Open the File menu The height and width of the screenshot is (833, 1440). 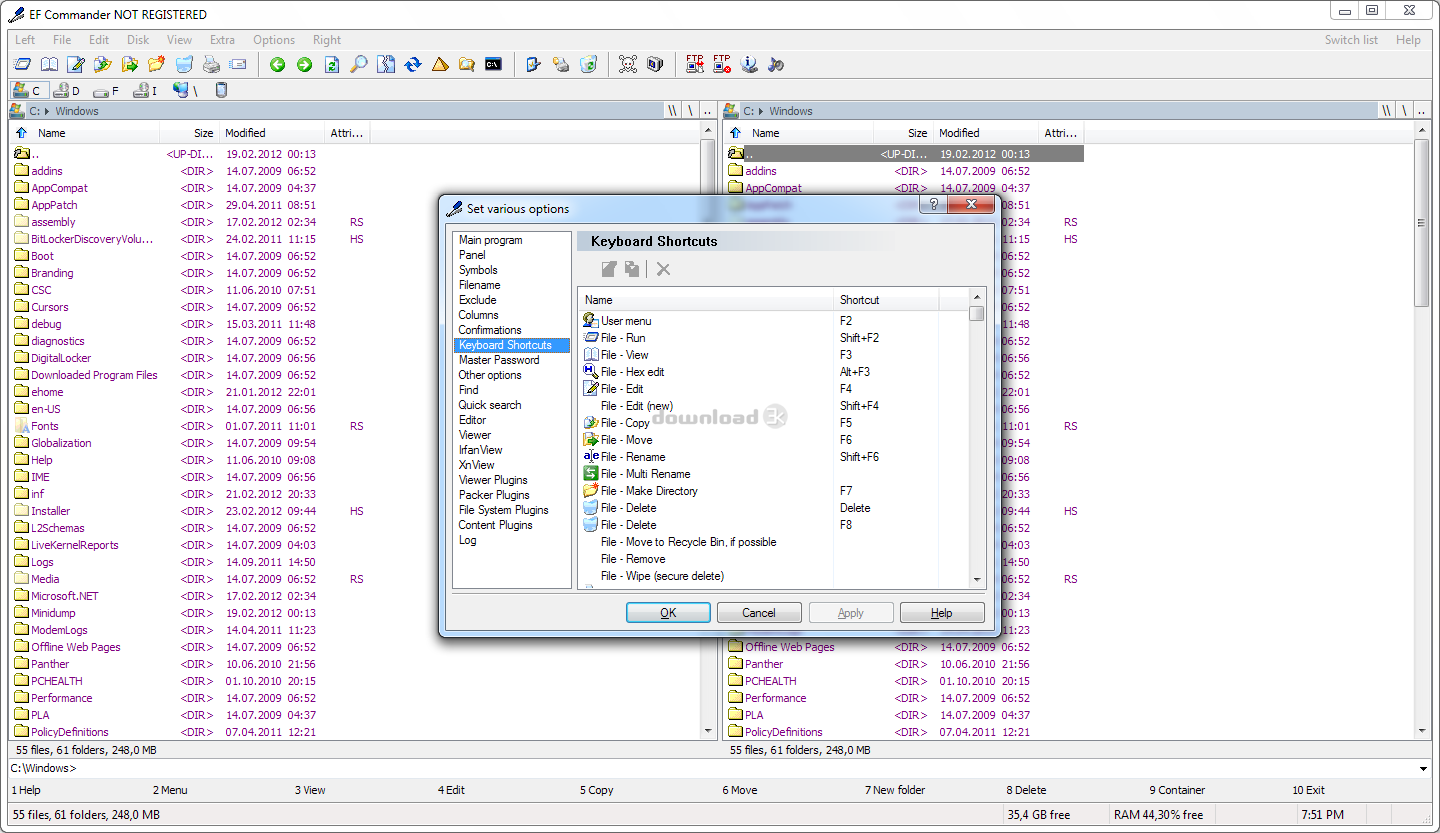coord(62,40)
